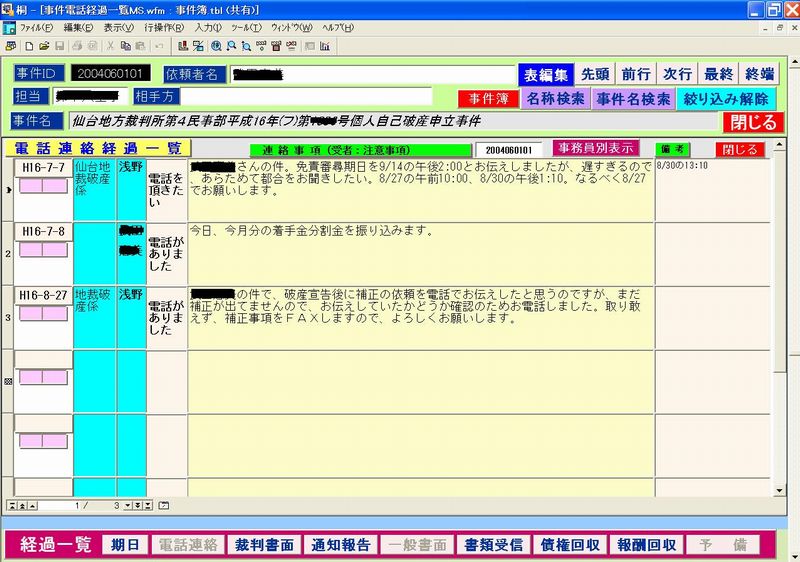Click the open folder toolbar icon

[x=44, y=46]
